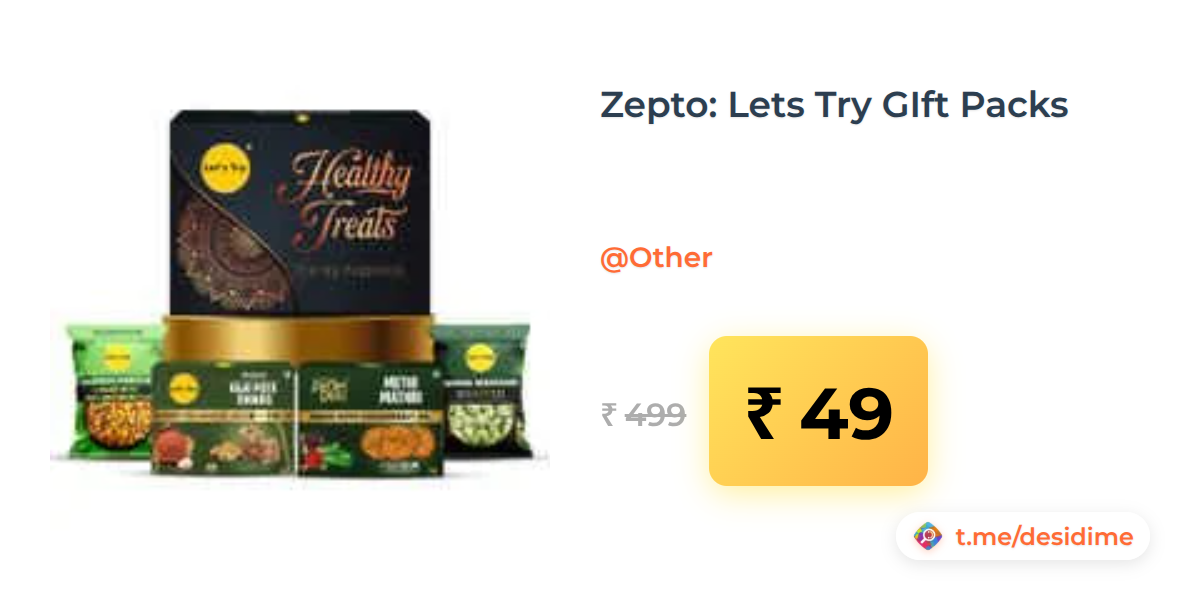Open the t.me/desidime Telegram link
Screen dimensions: 1200x600
[x=1044, y=537]
